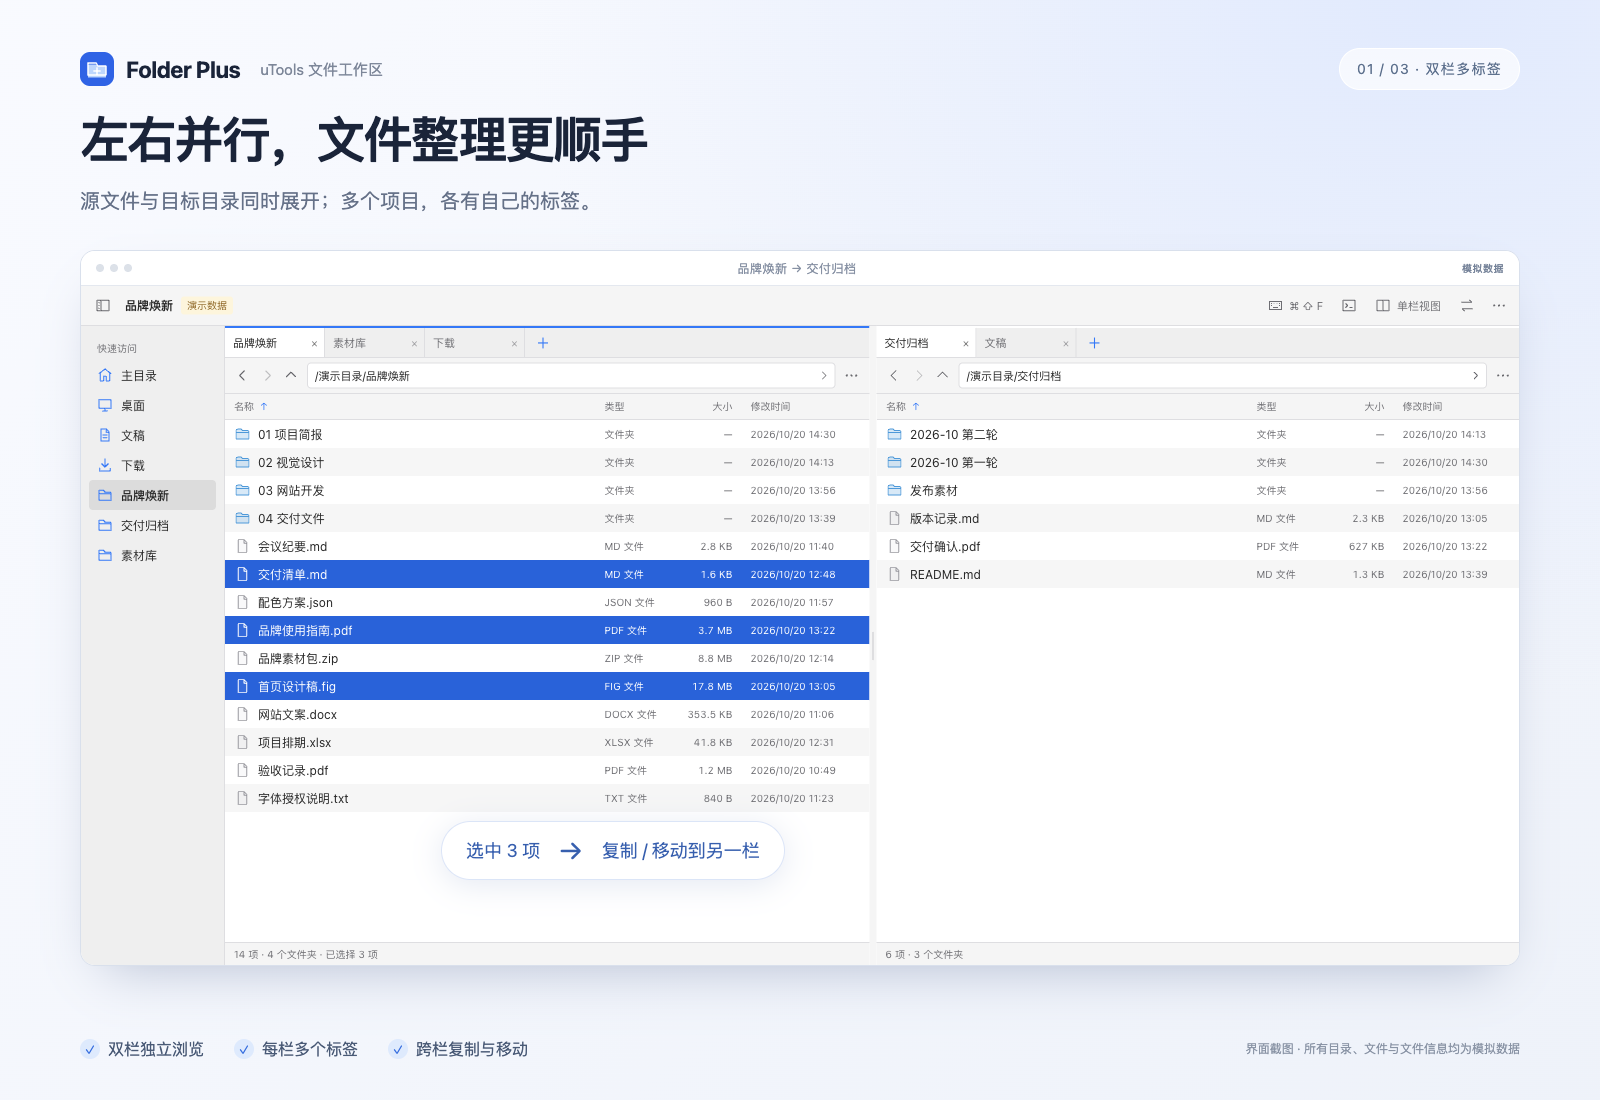
Task: Open right pane more options menu
Action: 1503,376
